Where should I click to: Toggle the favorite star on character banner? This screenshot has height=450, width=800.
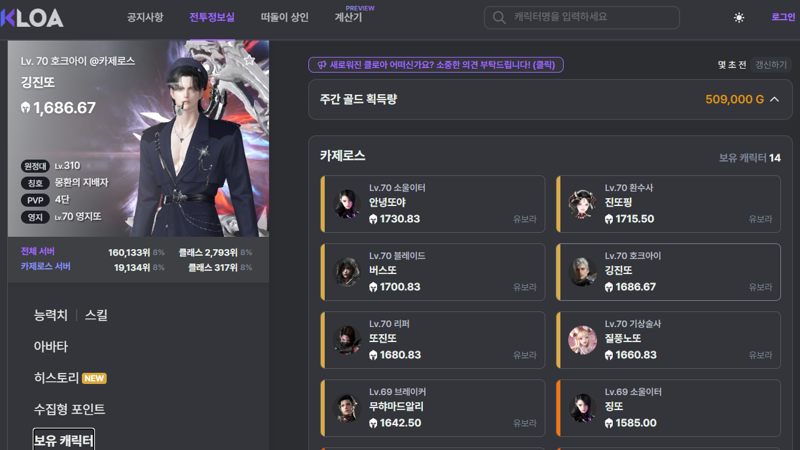click(x=249, y=60)
